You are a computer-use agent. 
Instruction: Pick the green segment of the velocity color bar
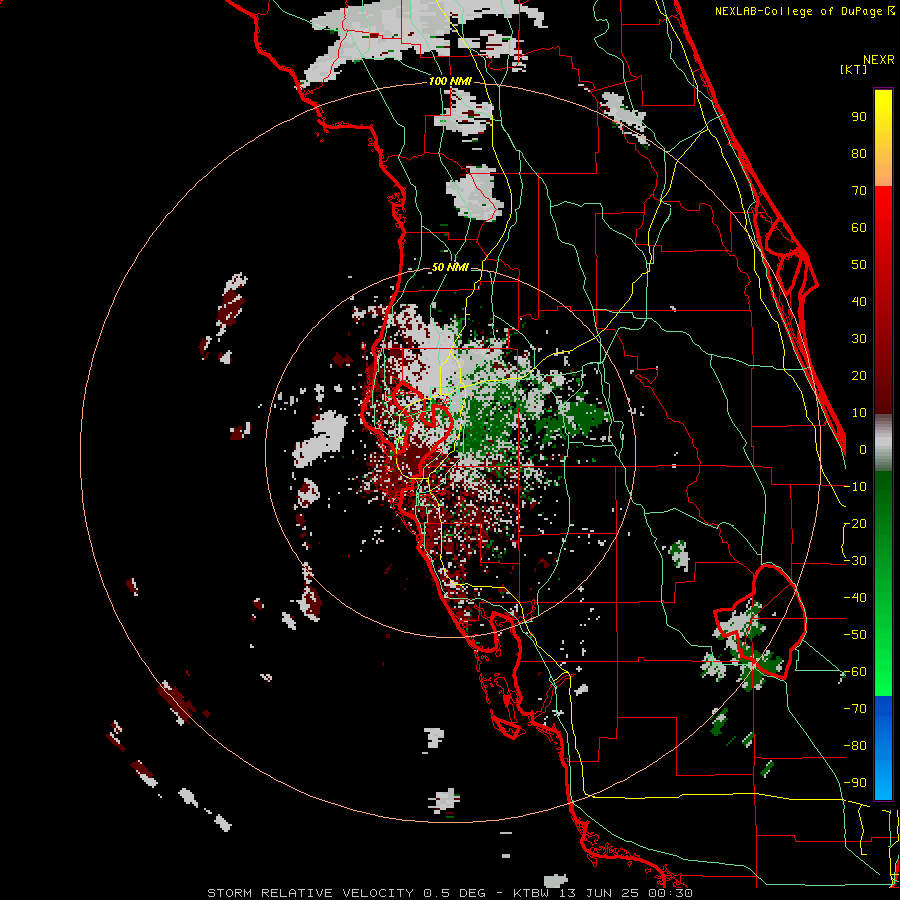(883, 584)
